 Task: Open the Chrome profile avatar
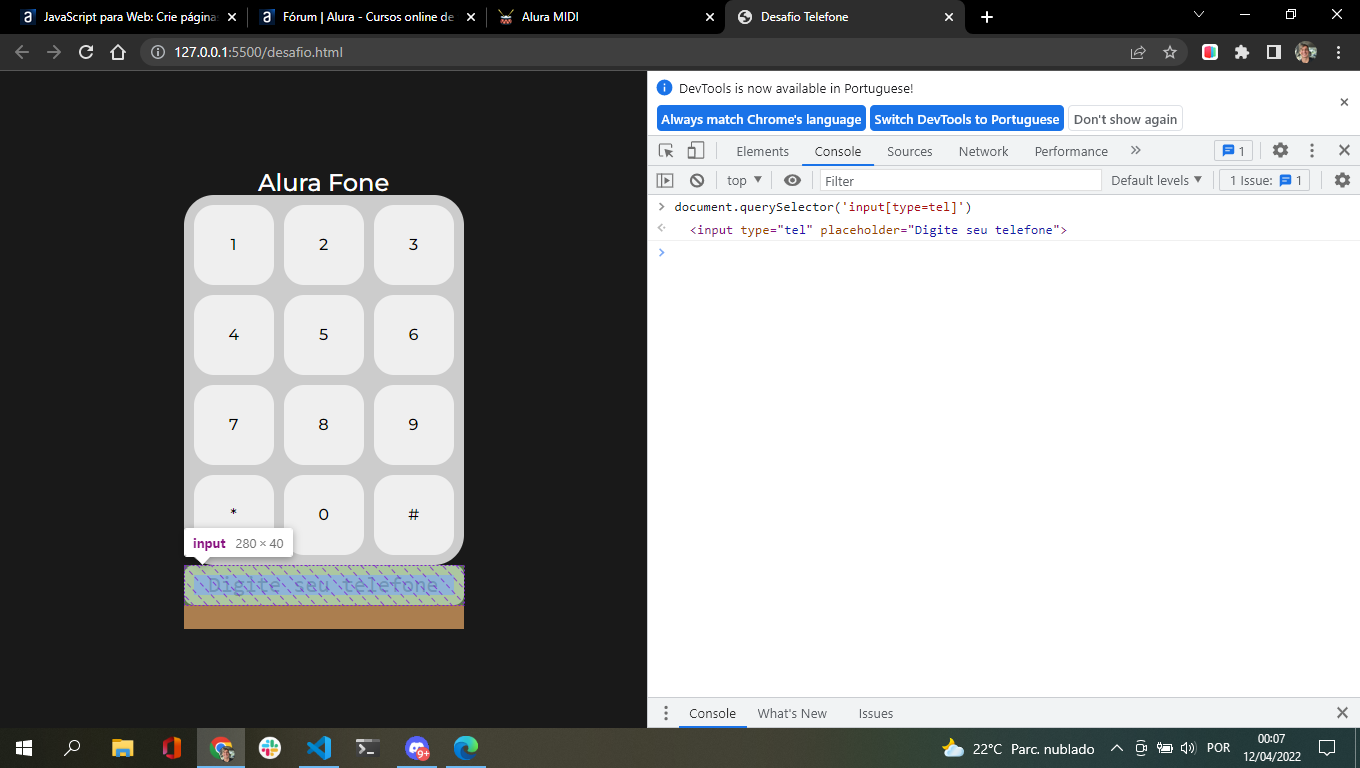(1306, 52)
